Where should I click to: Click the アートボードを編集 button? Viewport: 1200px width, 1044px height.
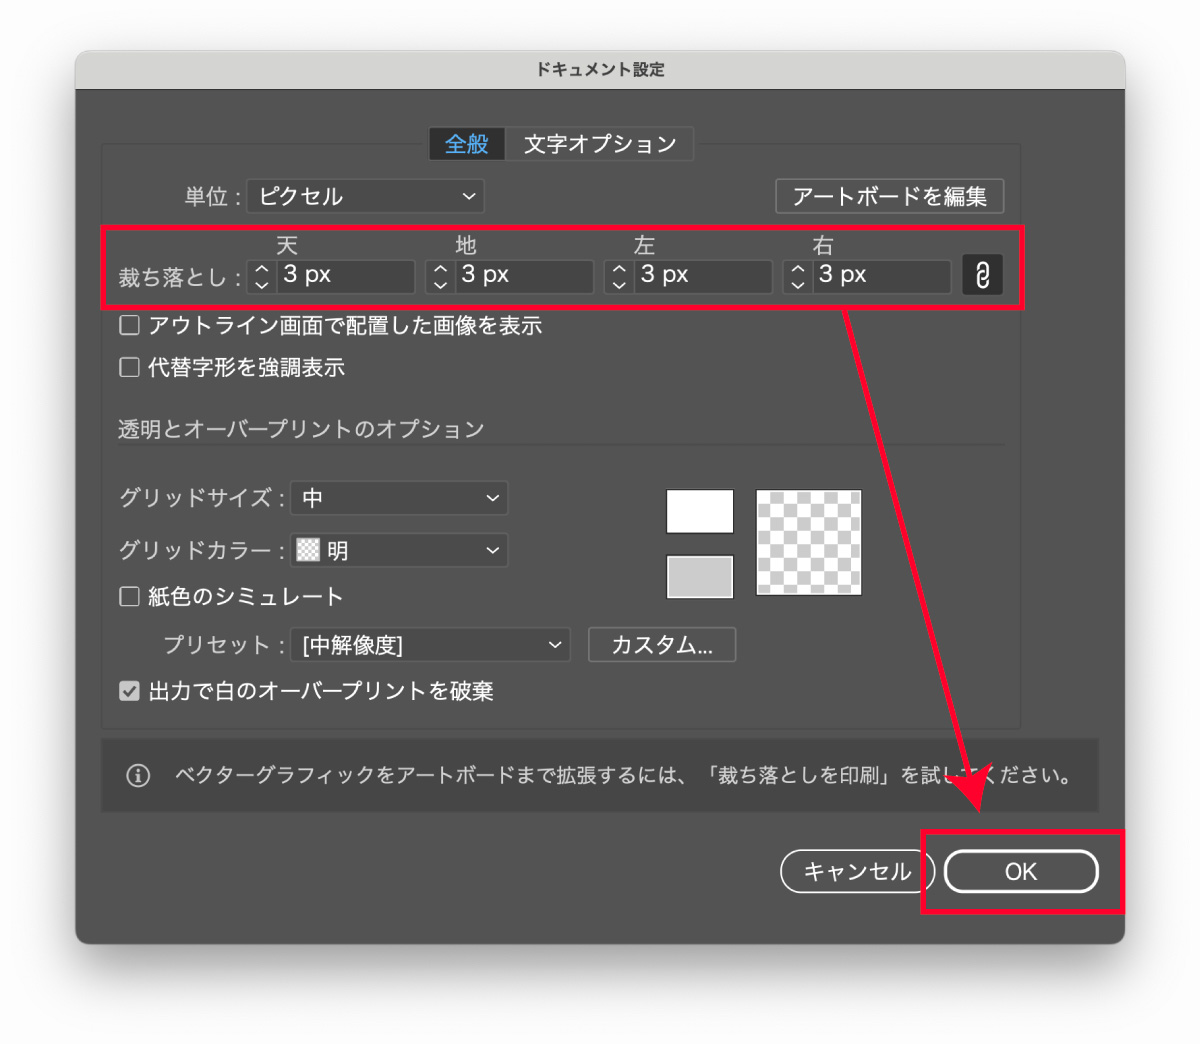(890, 196)
